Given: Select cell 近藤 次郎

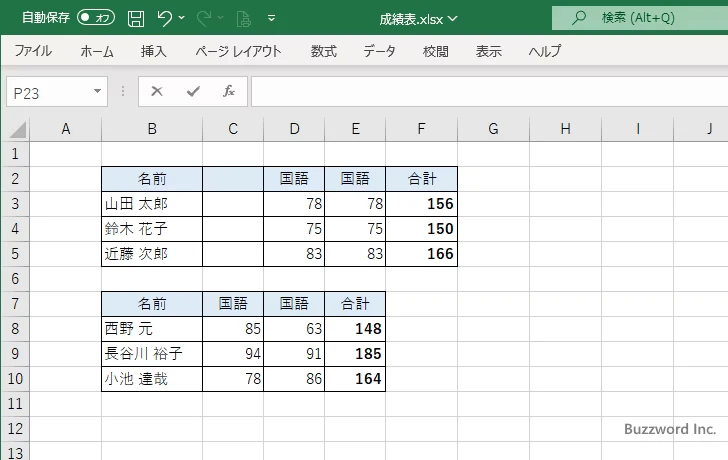Looking at the screenshot, I should click(152, 254).
